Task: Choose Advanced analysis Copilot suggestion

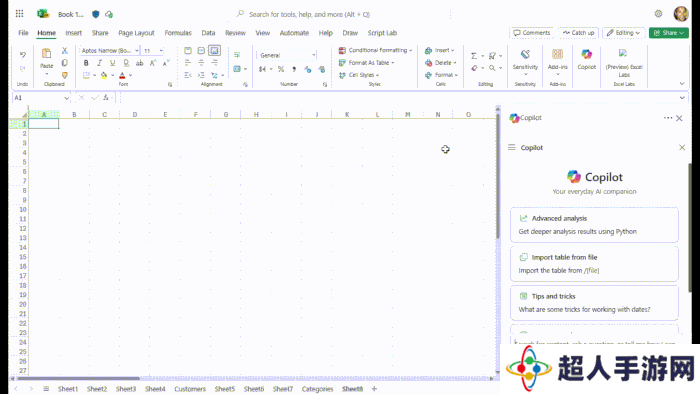Action: click(594, 225)
